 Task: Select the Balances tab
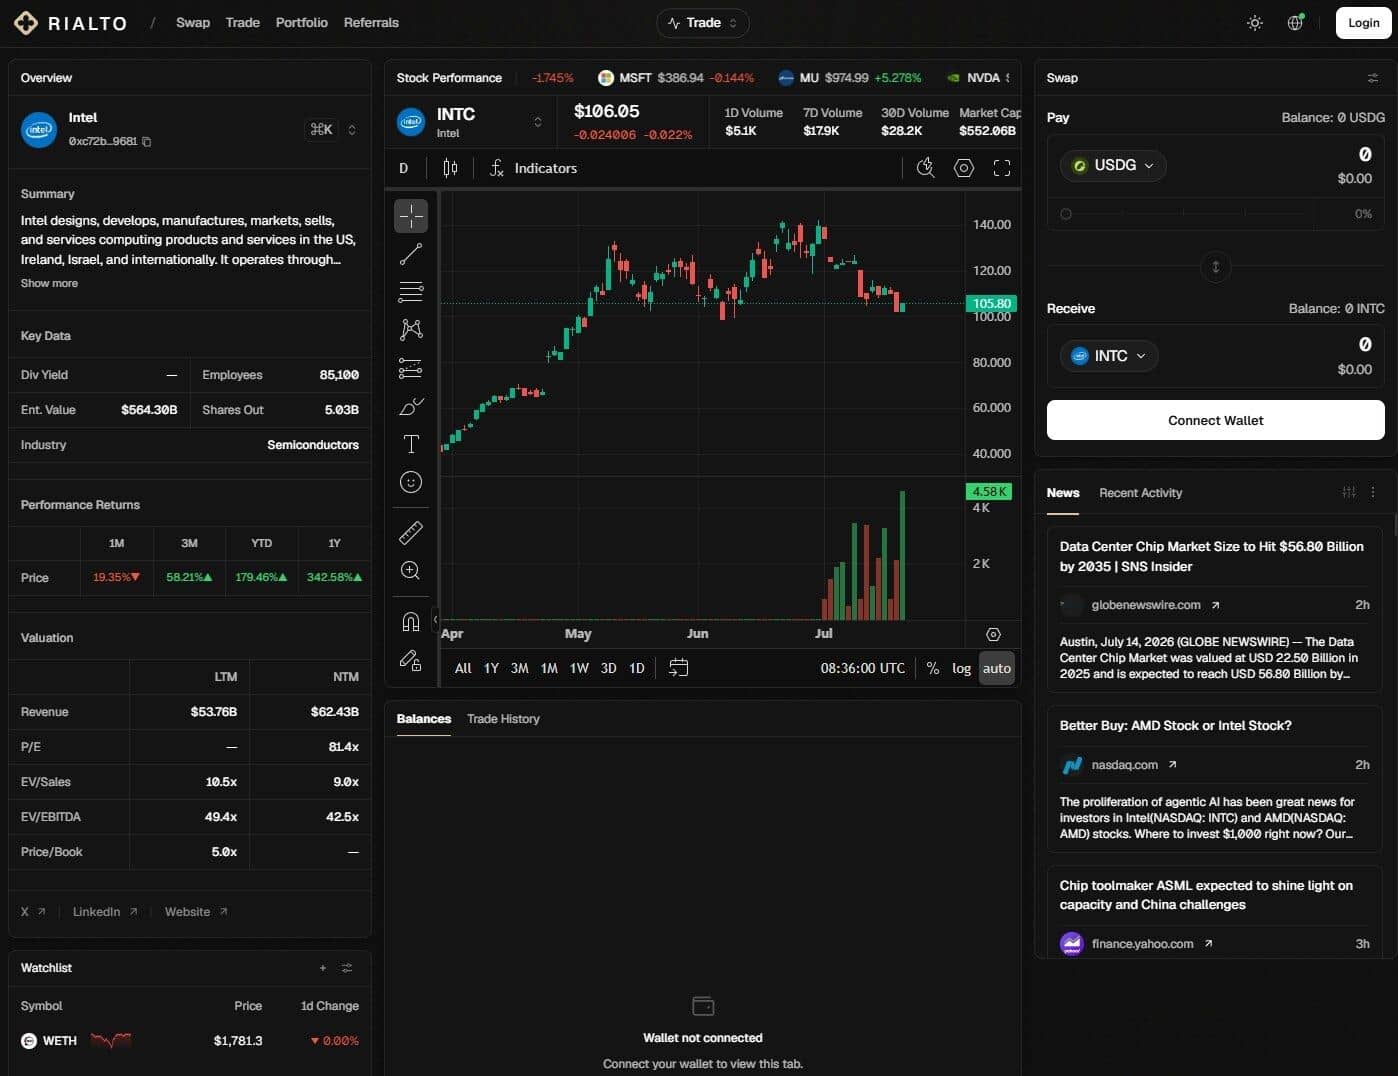(x=424, y=719)
